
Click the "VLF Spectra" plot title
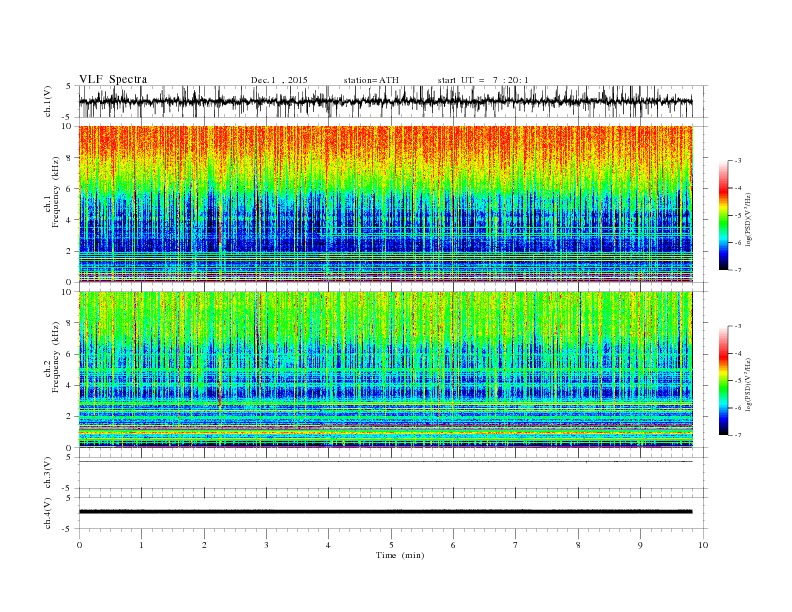tap(113, 79)
